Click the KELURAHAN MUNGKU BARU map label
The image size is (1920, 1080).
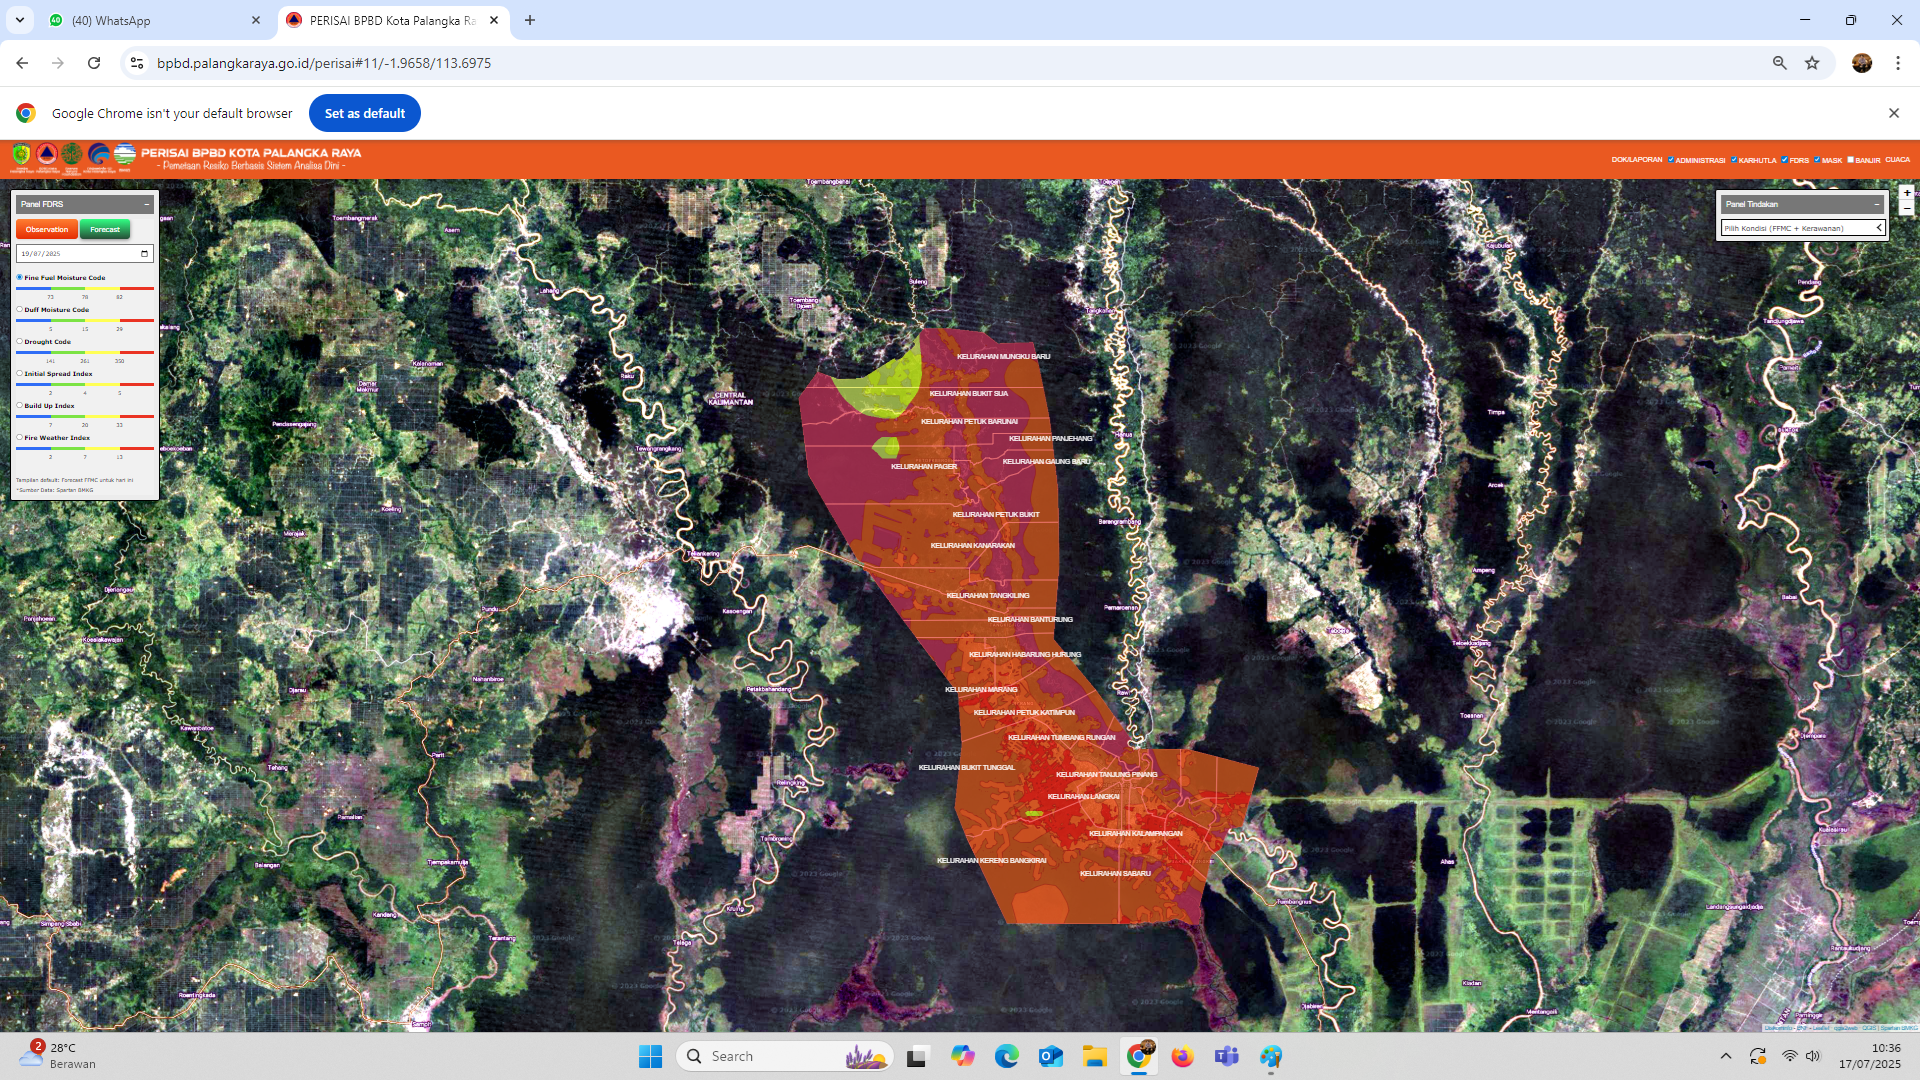pos(1003,356)
